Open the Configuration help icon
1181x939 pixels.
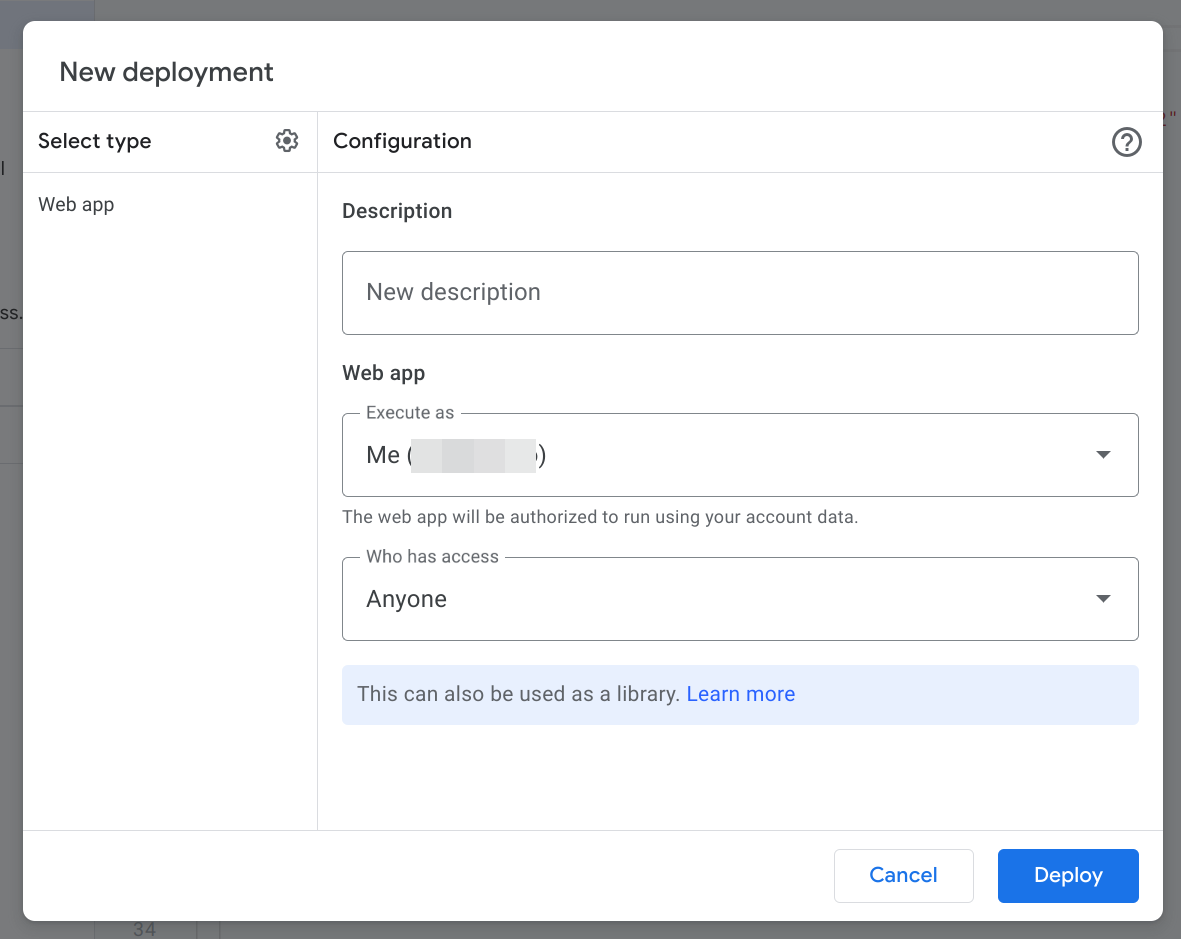(x=1126, y=142)
